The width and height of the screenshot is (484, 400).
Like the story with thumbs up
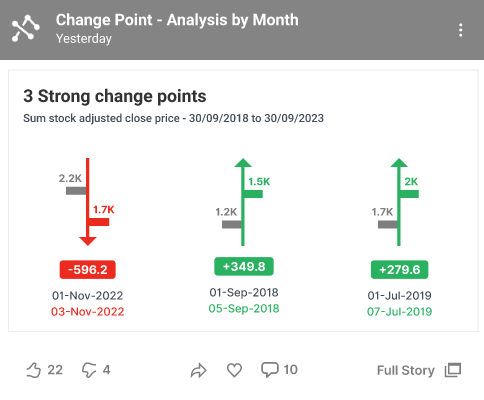tap(34, 370)
